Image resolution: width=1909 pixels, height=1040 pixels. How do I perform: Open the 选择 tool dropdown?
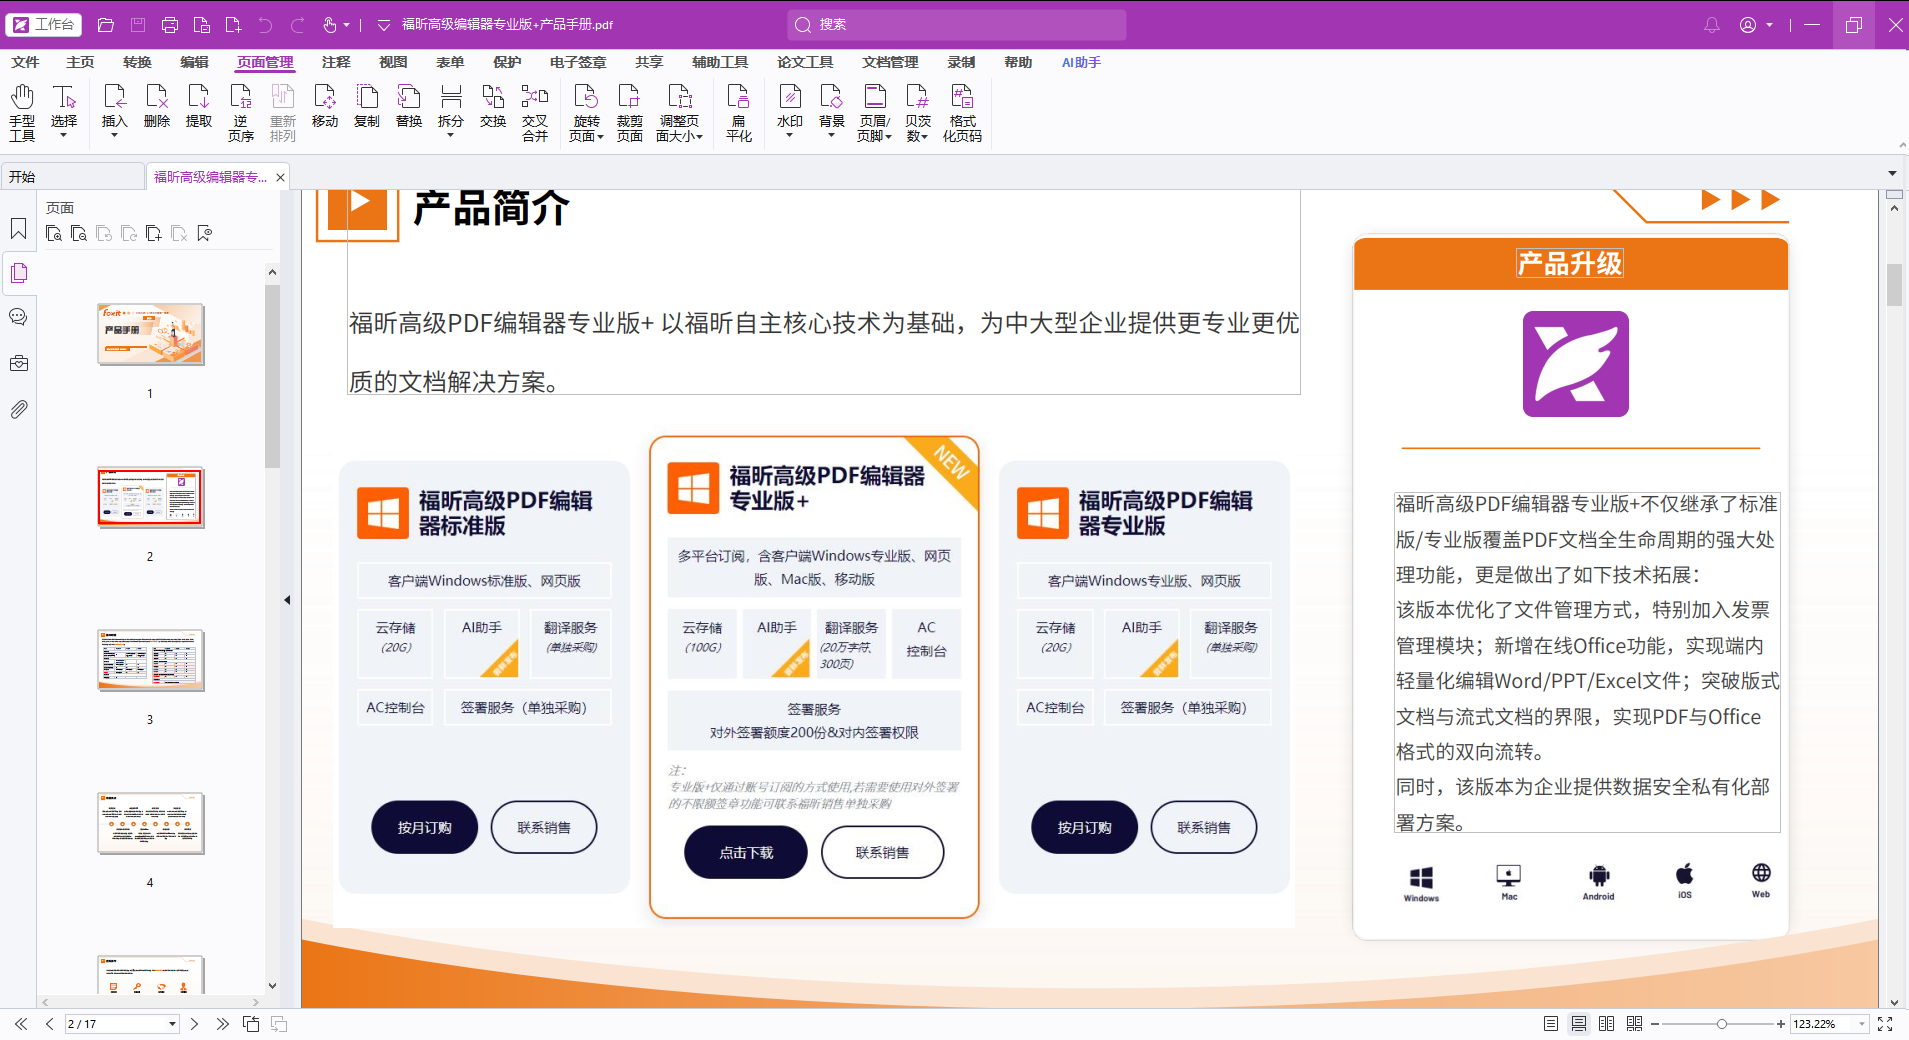point(64,135)
